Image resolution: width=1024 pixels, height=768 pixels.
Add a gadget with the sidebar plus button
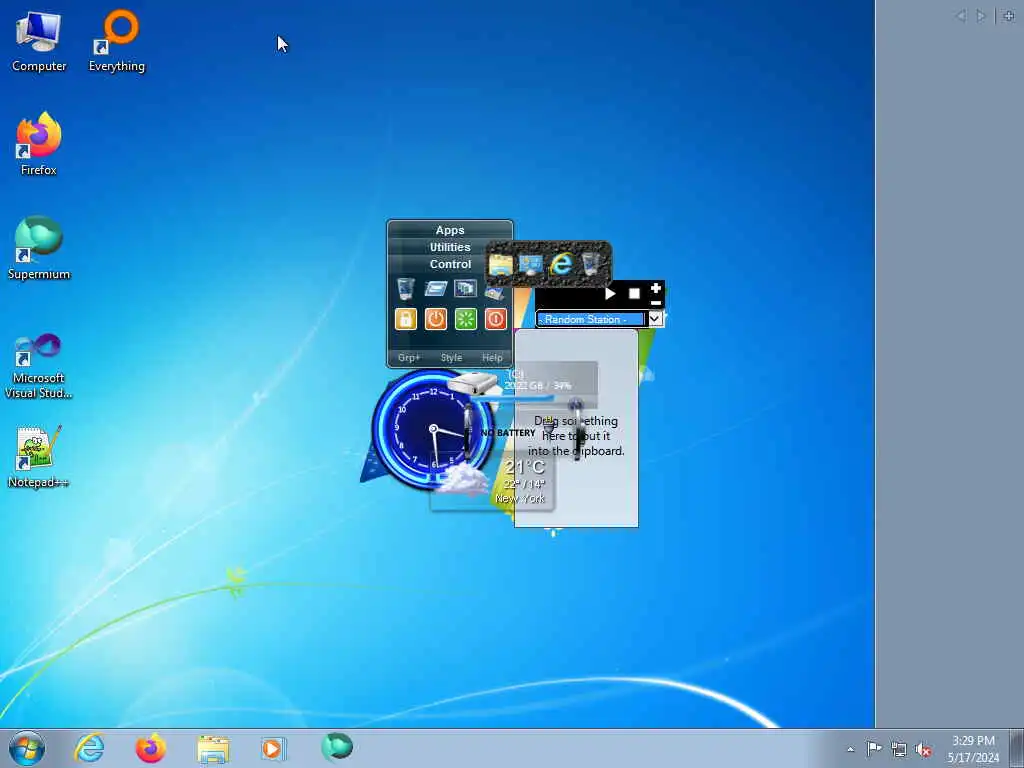pos(1009,16)
